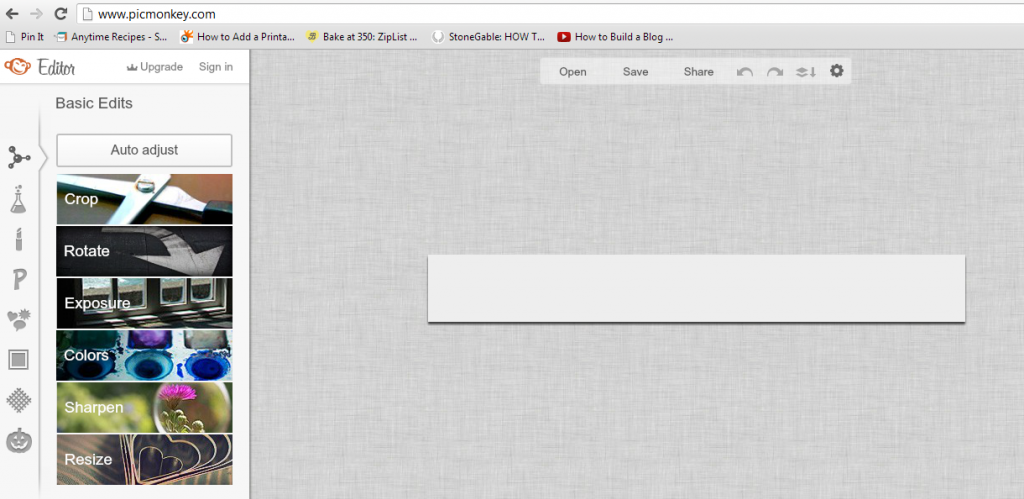Open the Exposure panel
The image size is (1024, 499).
(x=144, y=303)
